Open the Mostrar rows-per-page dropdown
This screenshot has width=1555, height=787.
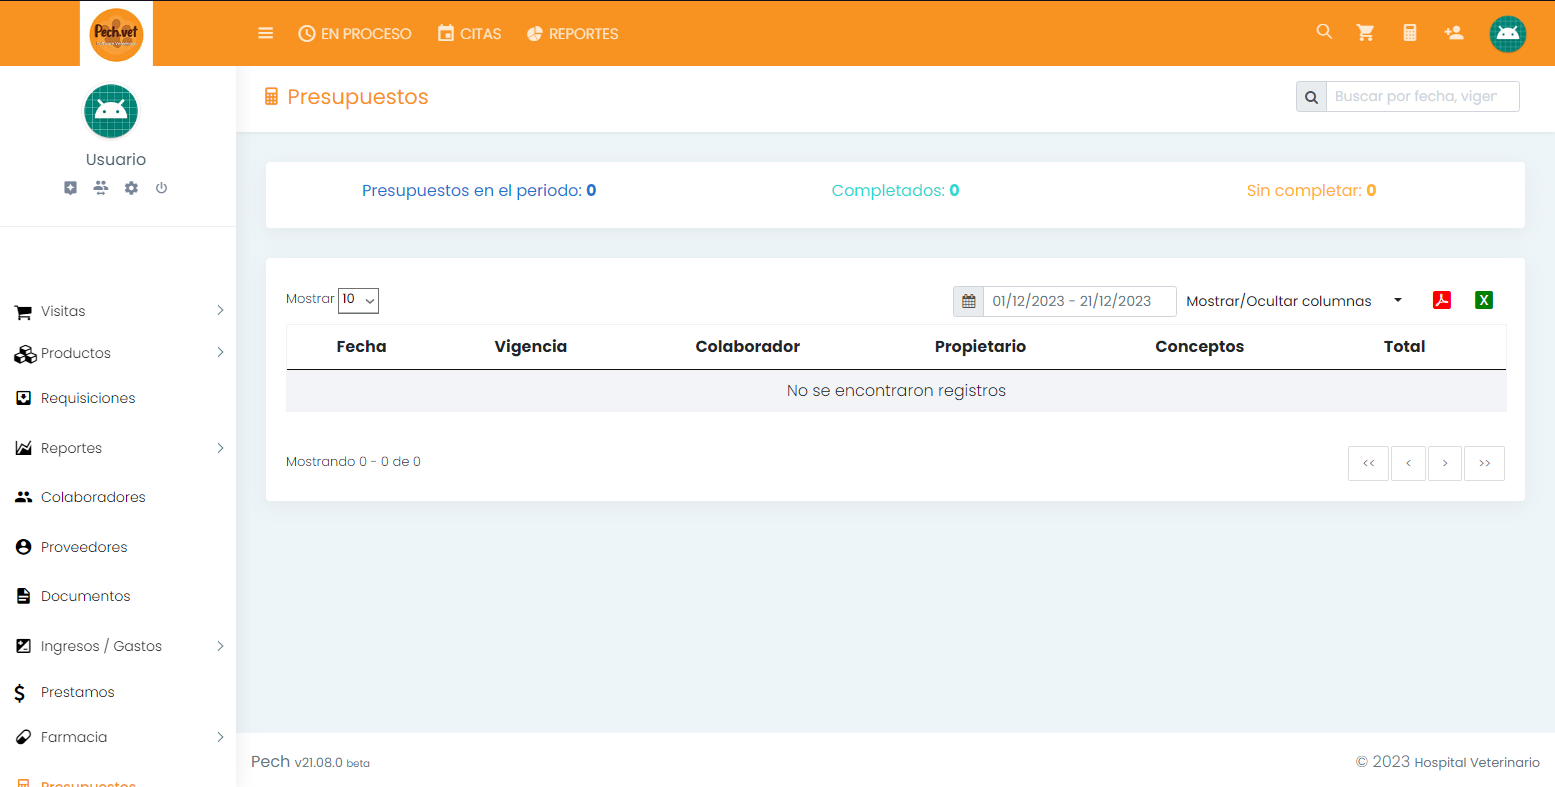click(x=358, y=300)
